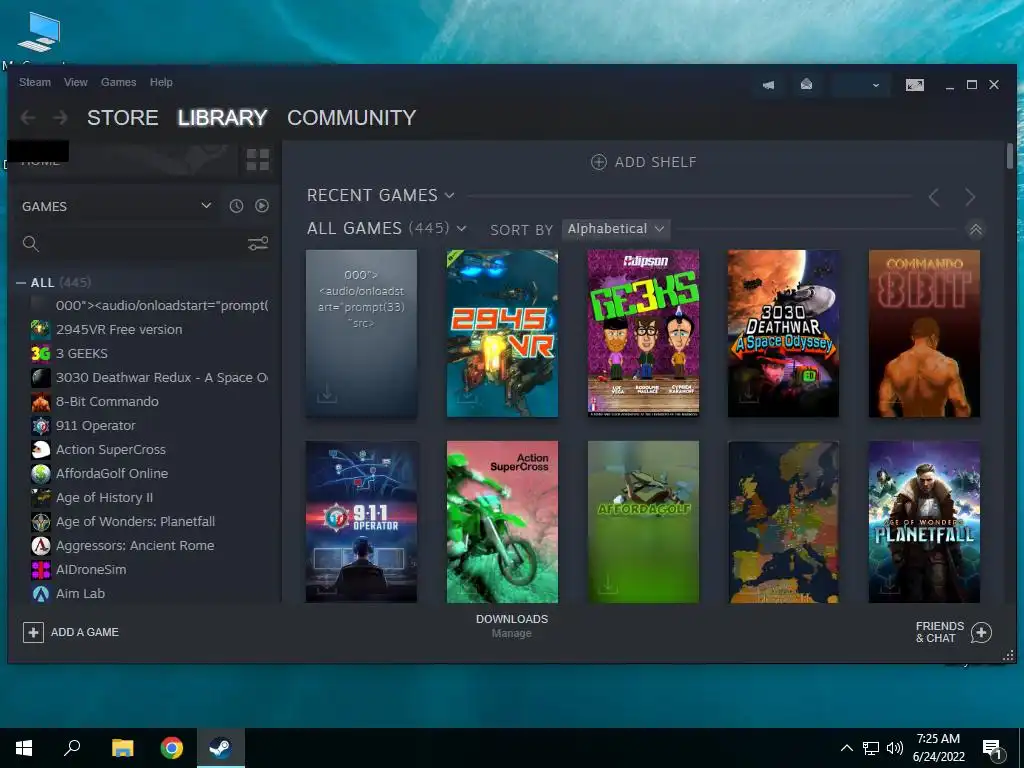Image resolution: width=1024 pixels, height=768 pixels.
Task: Expand the GAMES filter dropdown
Action: [206, 206]
